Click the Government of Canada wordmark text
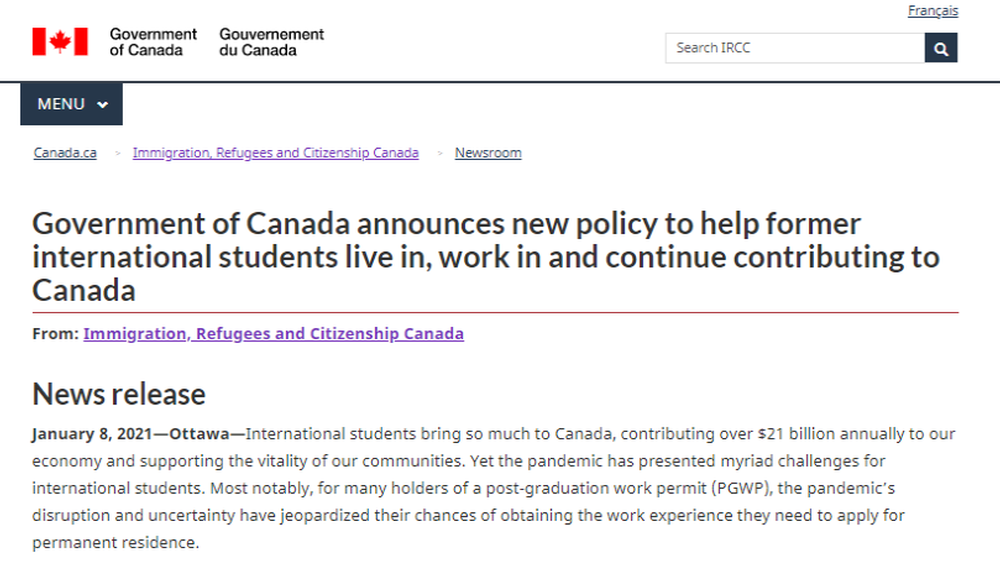This screenshot has width=1000, height=562. click(153, 42)
